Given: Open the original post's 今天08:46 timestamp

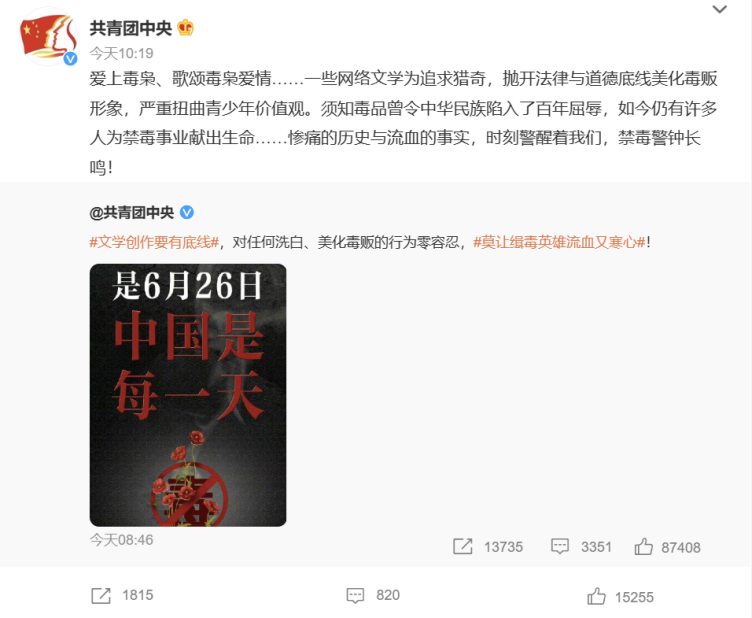Looking at the screenshot, I should (121, 540).
